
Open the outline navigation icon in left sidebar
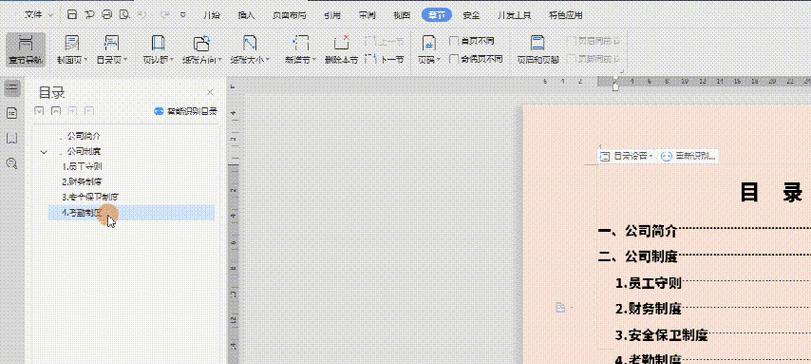coord(12,88)
